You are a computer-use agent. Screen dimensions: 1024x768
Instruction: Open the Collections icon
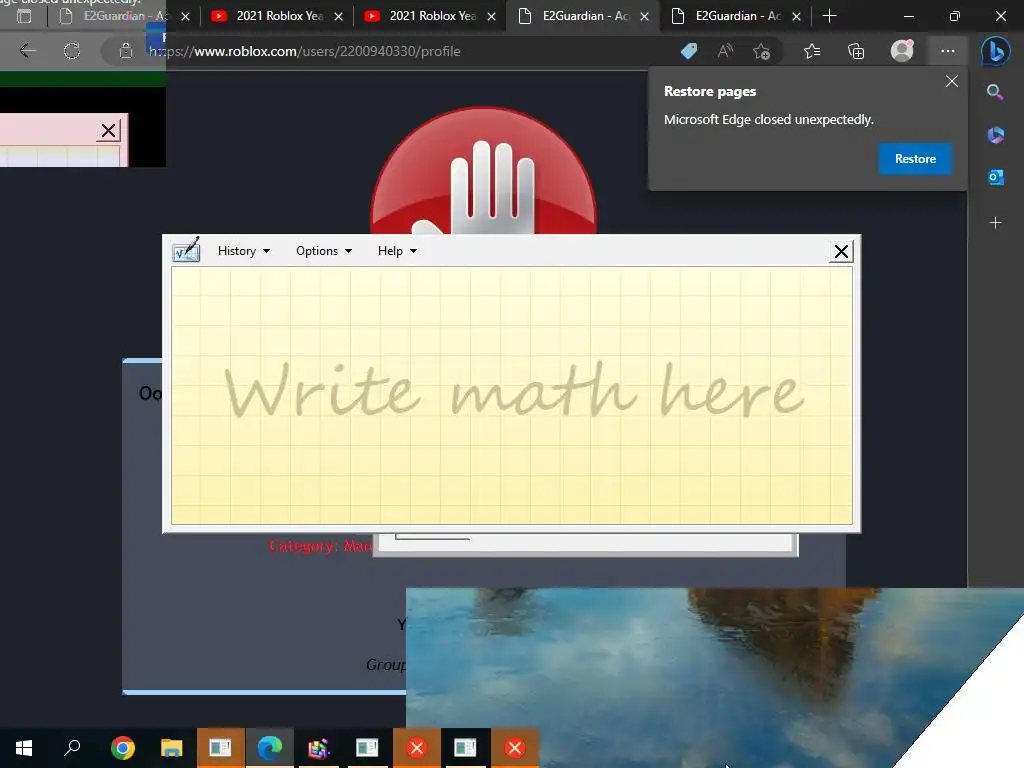pyautogui.click(x=856, y=51)
